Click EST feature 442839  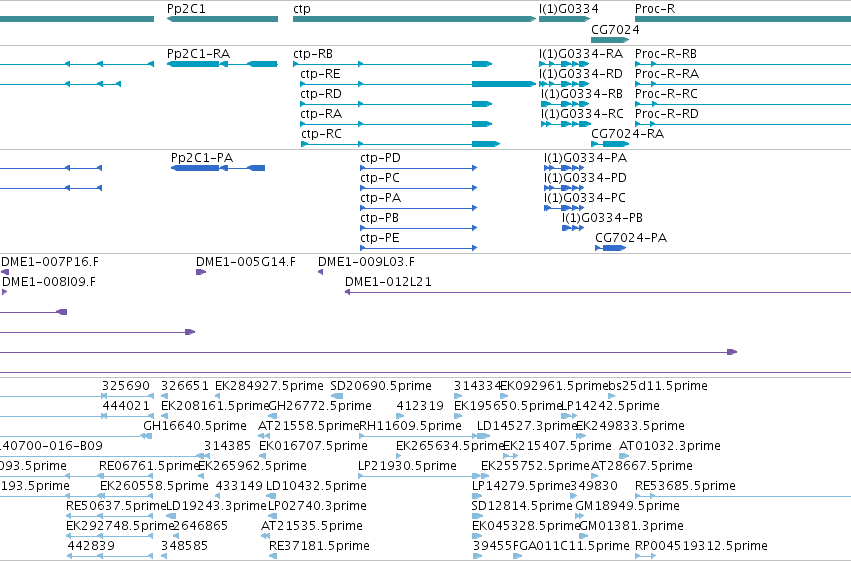pyautogui.click(x=91, y=546)
